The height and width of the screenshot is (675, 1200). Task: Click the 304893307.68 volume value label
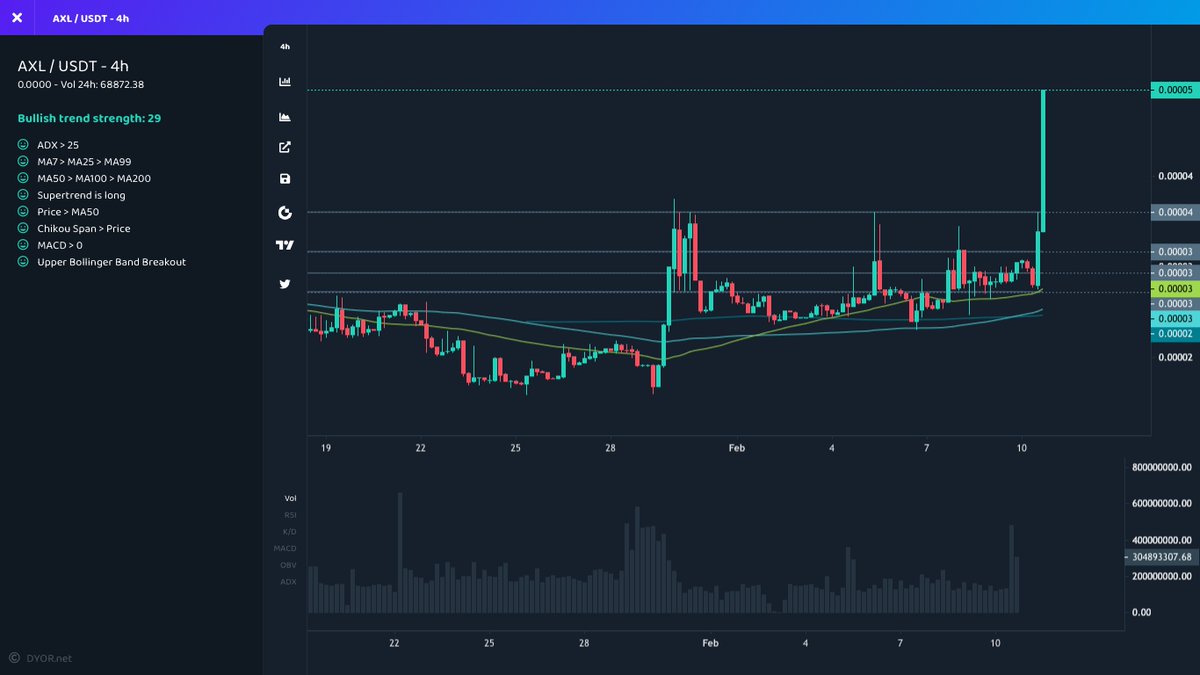(1162, 557)
